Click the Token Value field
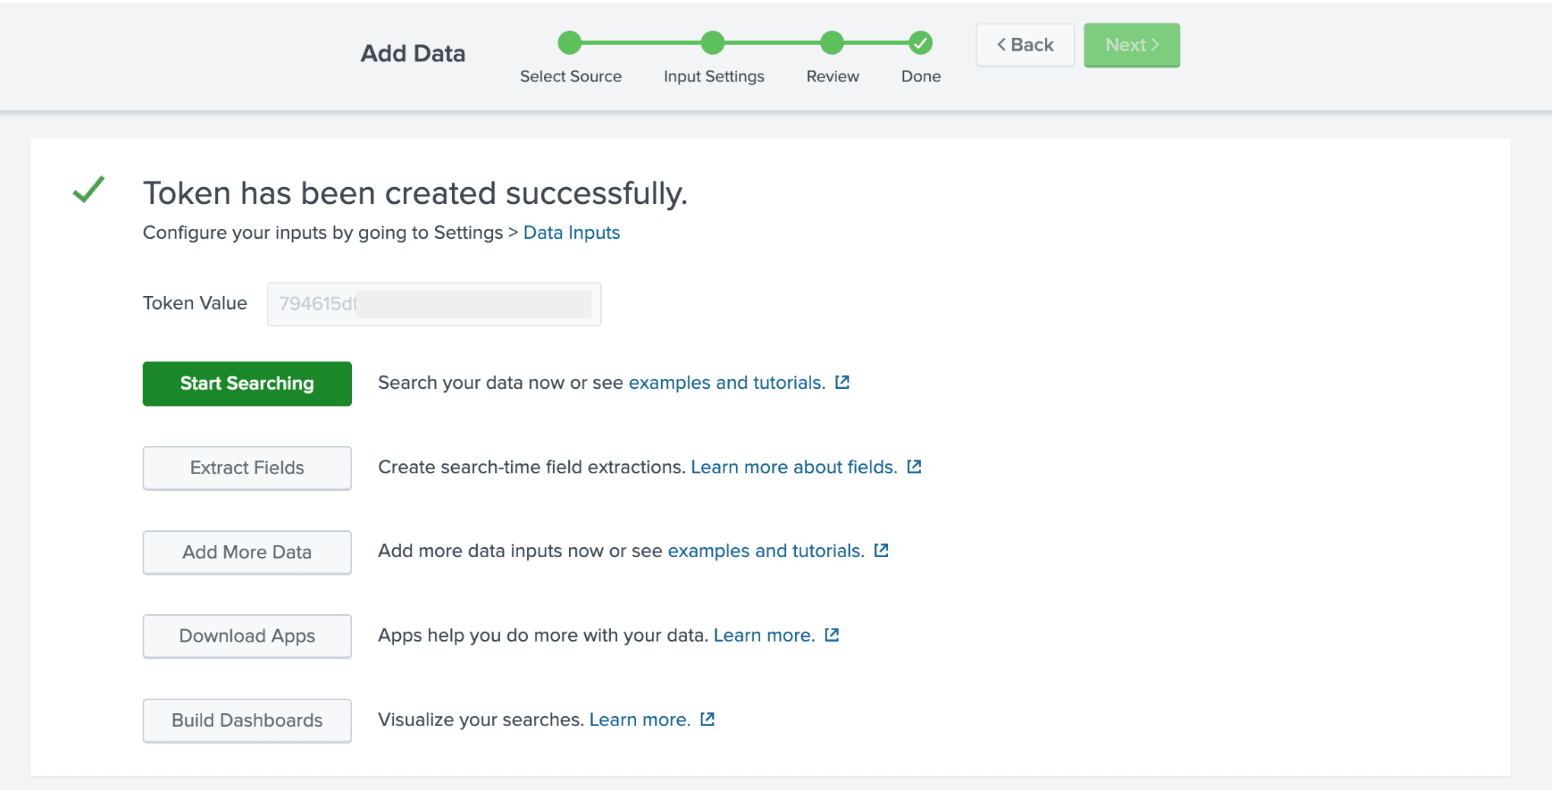 point(433,303)
